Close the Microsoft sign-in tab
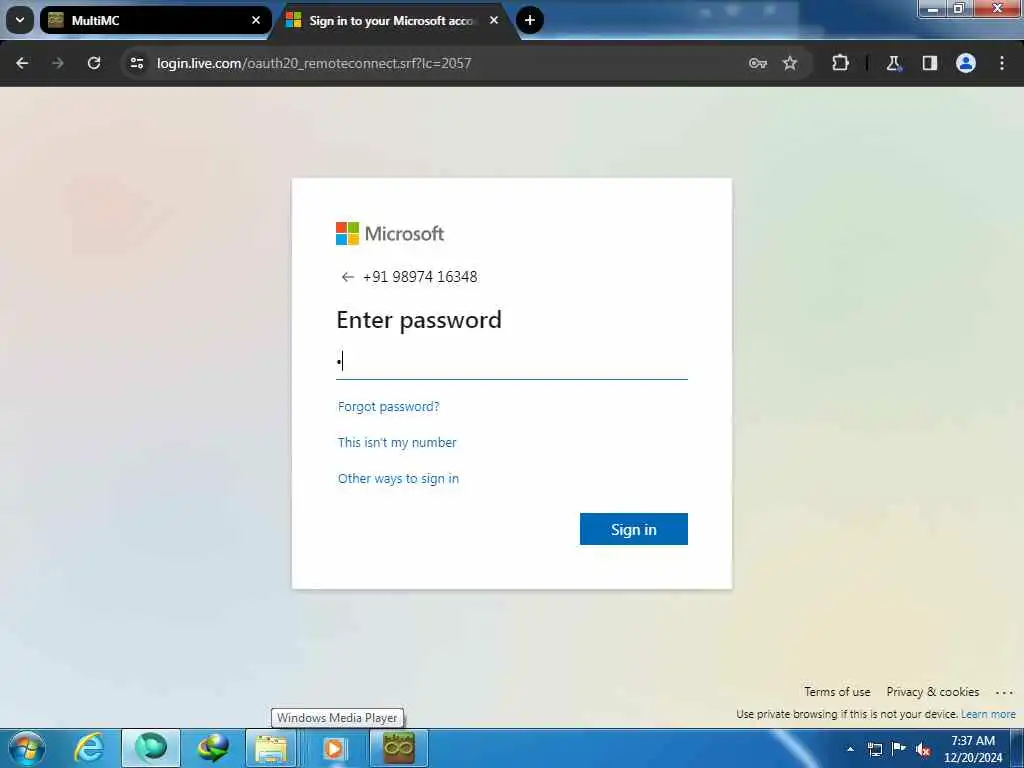Viewport: 1024px width, 768px height. pyautogui.click(x=494, y=20)
